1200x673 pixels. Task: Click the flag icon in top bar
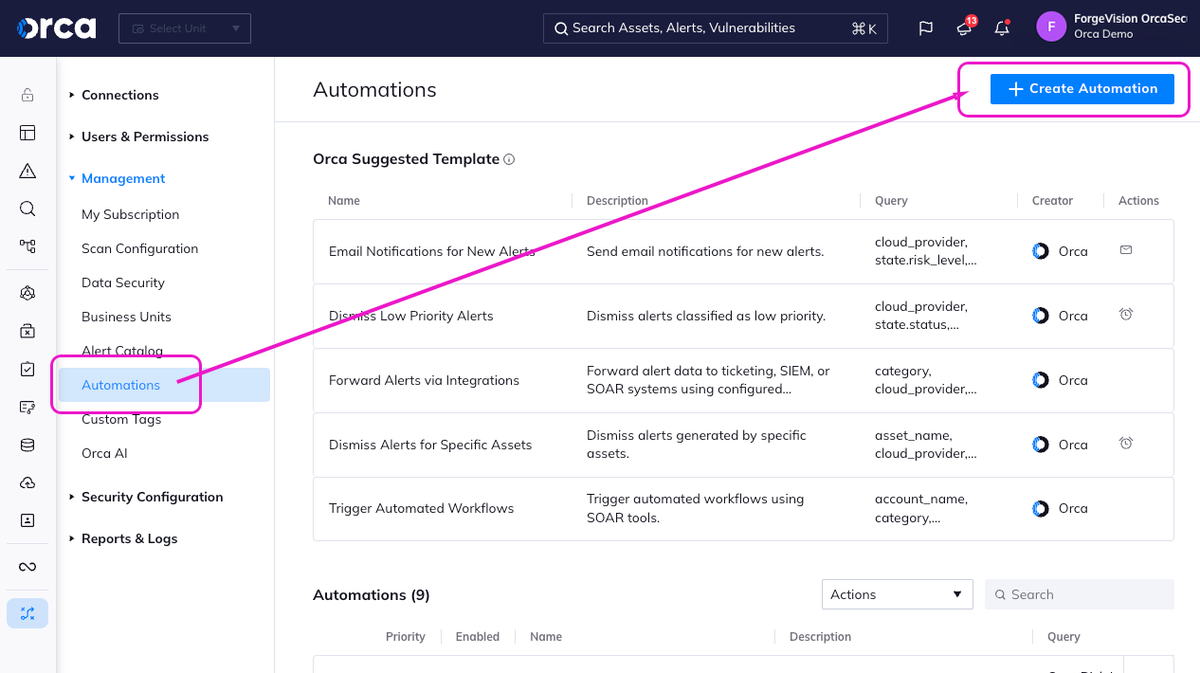coord(926,28)
